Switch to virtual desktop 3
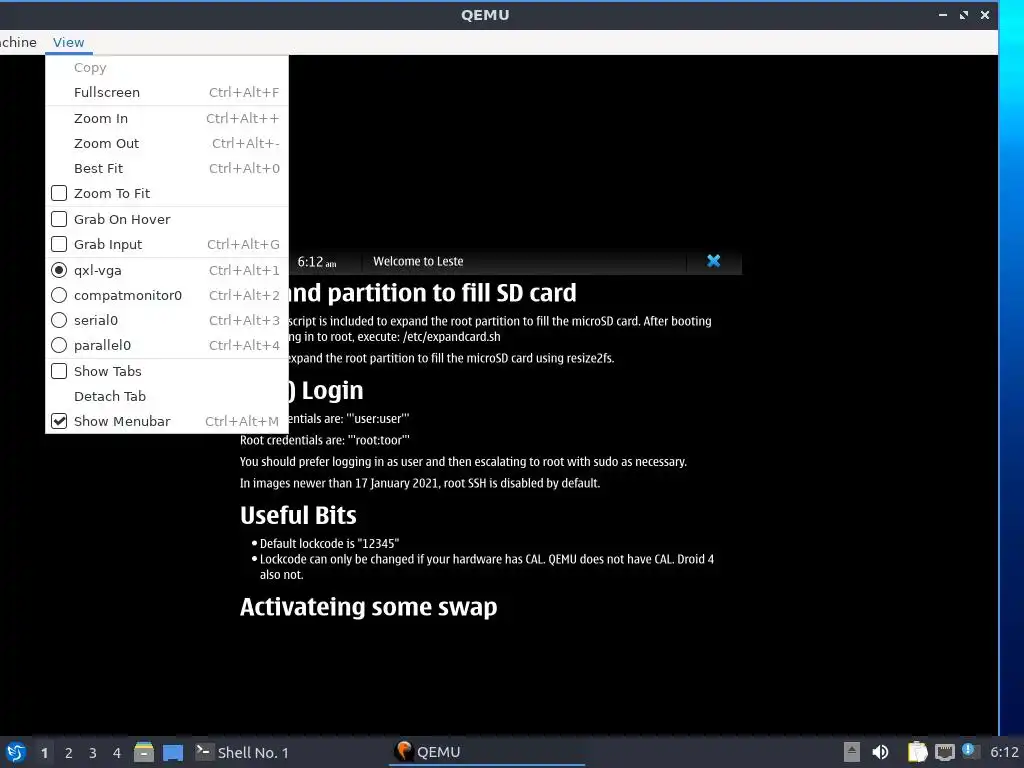The width and height of the screenshot is (1024, 768). [x=93, y=753]
